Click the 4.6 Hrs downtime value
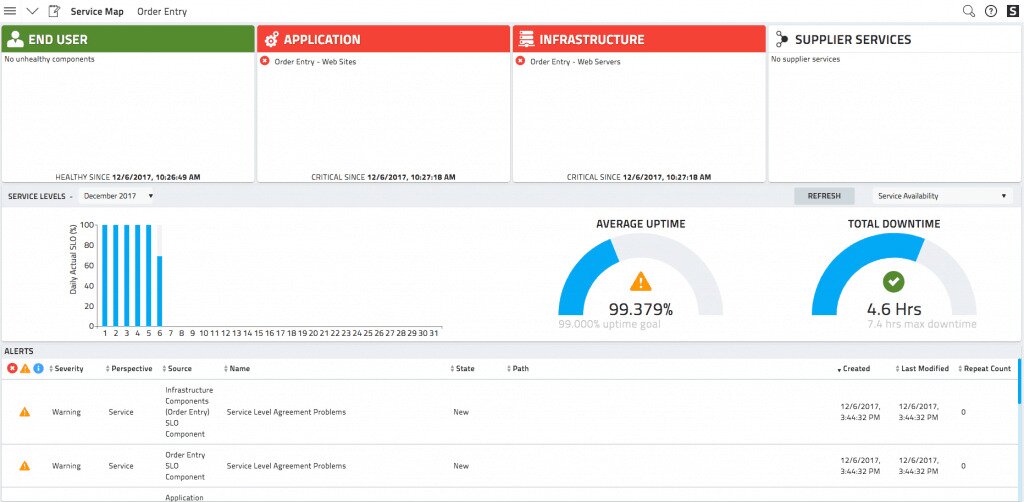The image size is (1024, 502). 894,309
